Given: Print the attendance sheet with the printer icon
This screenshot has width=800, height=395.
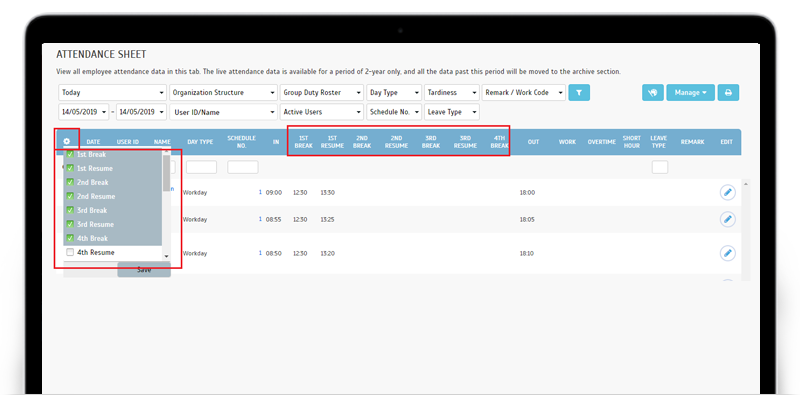Looking at the screenshot, I should pos(728,92).
